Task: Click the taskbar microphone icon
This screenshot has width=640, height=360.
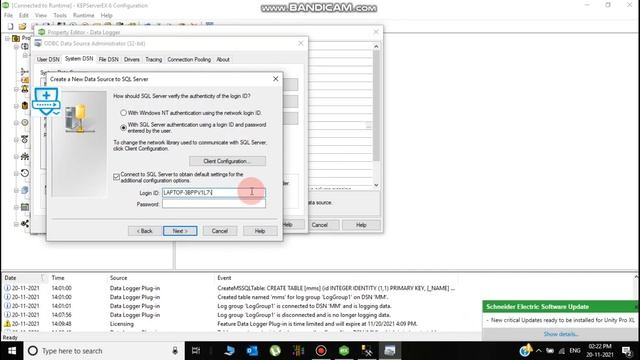Action: pyautogui.click(x=175, y=351)
